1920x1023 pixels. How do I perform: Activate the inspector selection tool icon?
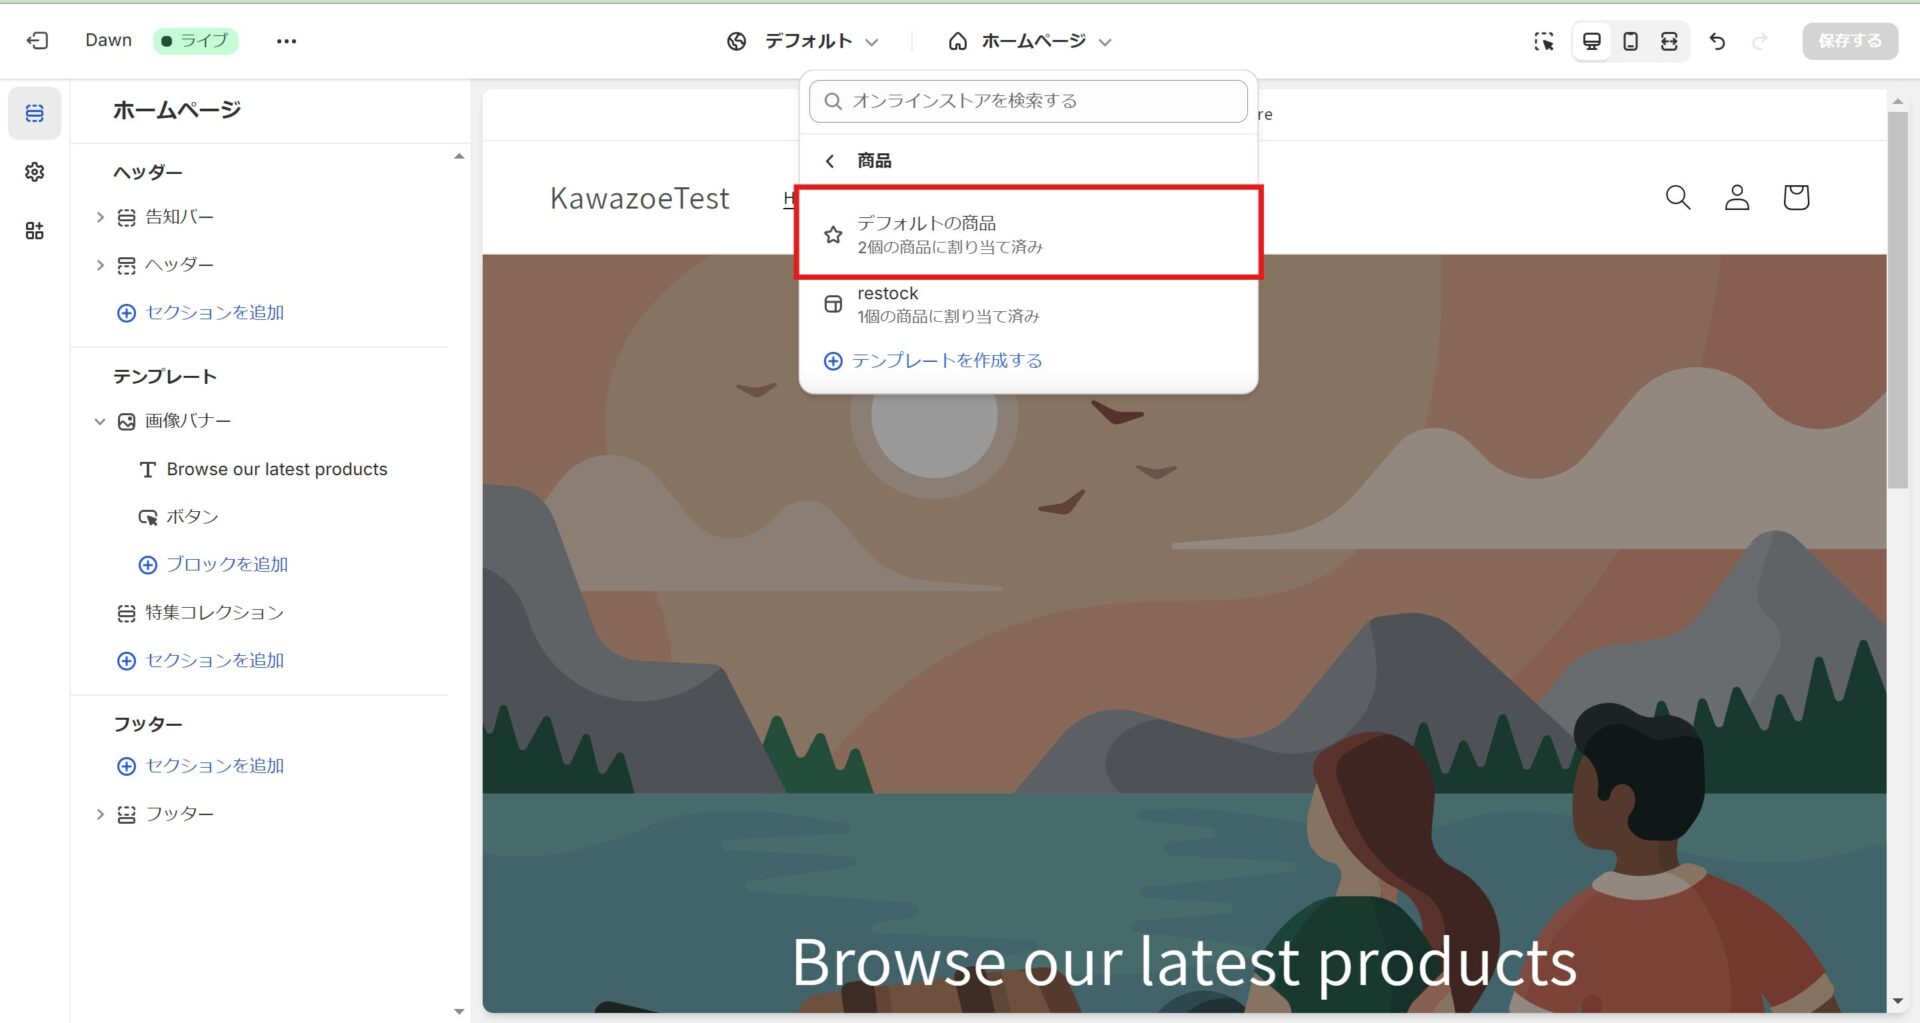coord(1544,41)
